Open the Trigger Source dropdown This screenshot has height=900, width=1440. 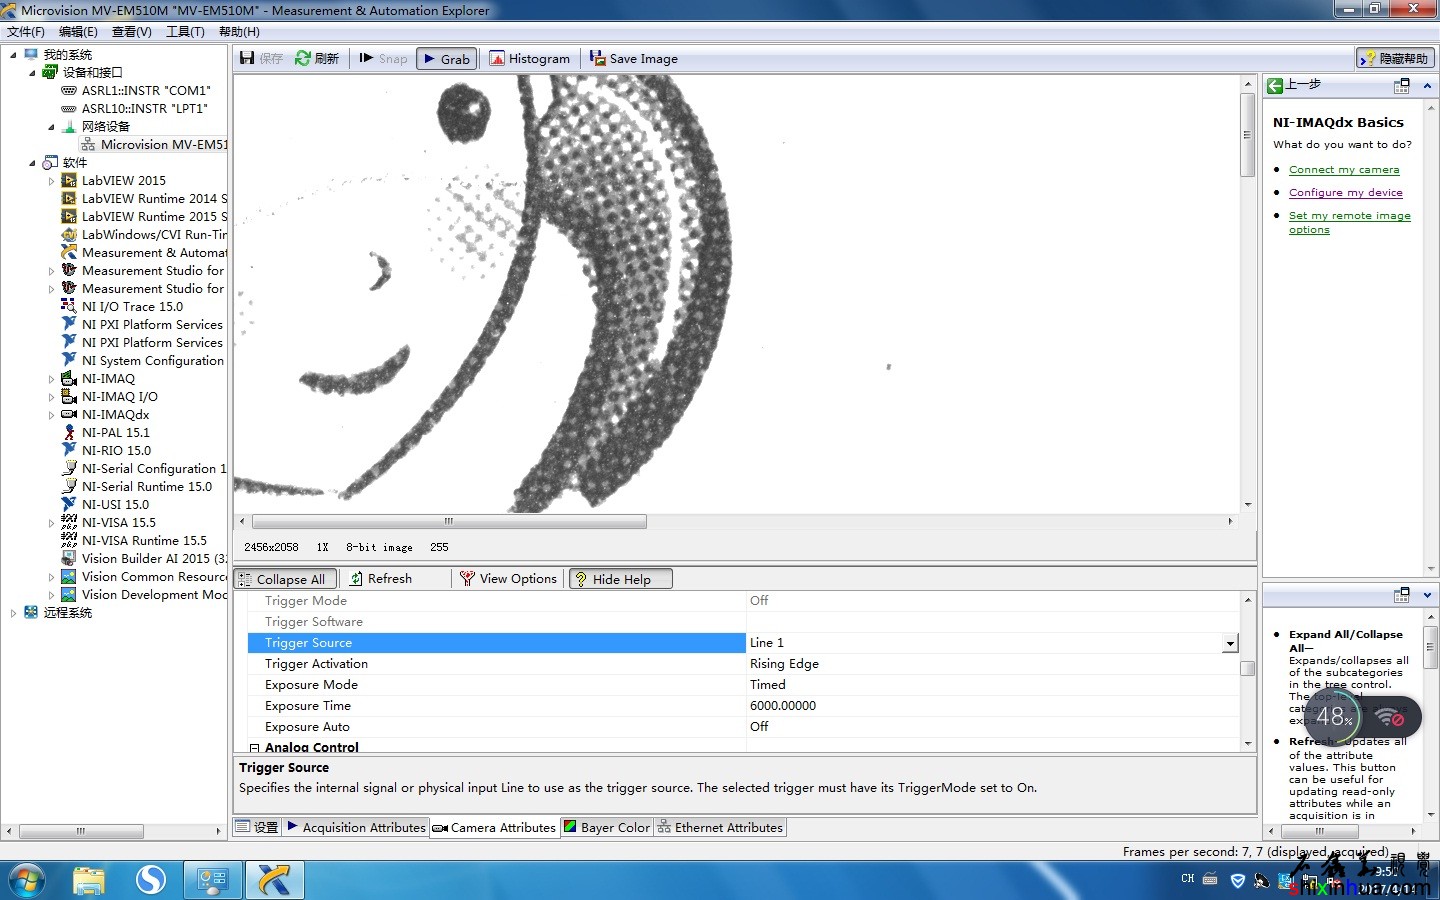(x=1230, y=644)
